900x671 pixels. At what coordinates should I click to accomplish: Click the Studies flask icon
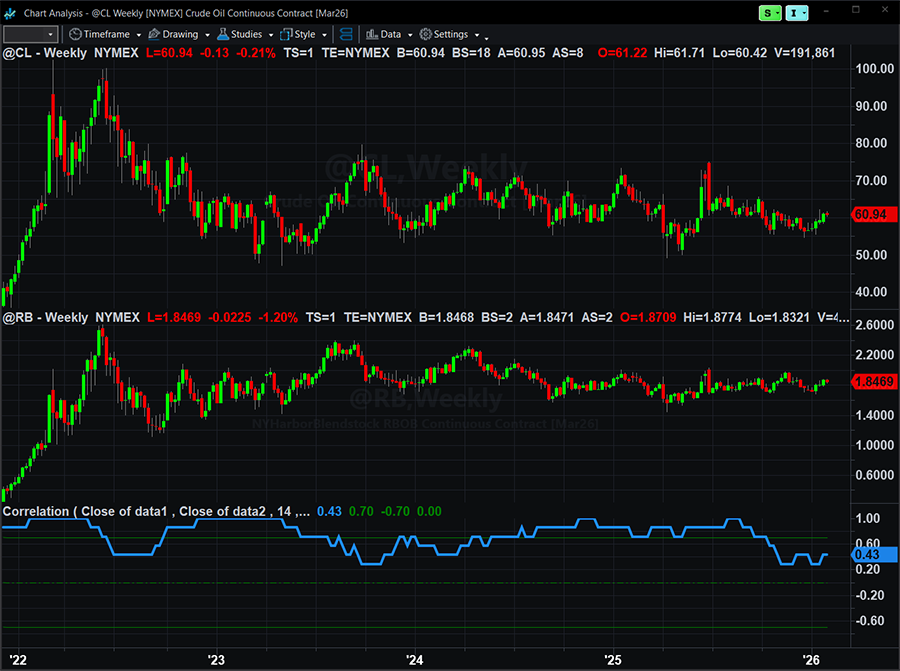(224, 34)
